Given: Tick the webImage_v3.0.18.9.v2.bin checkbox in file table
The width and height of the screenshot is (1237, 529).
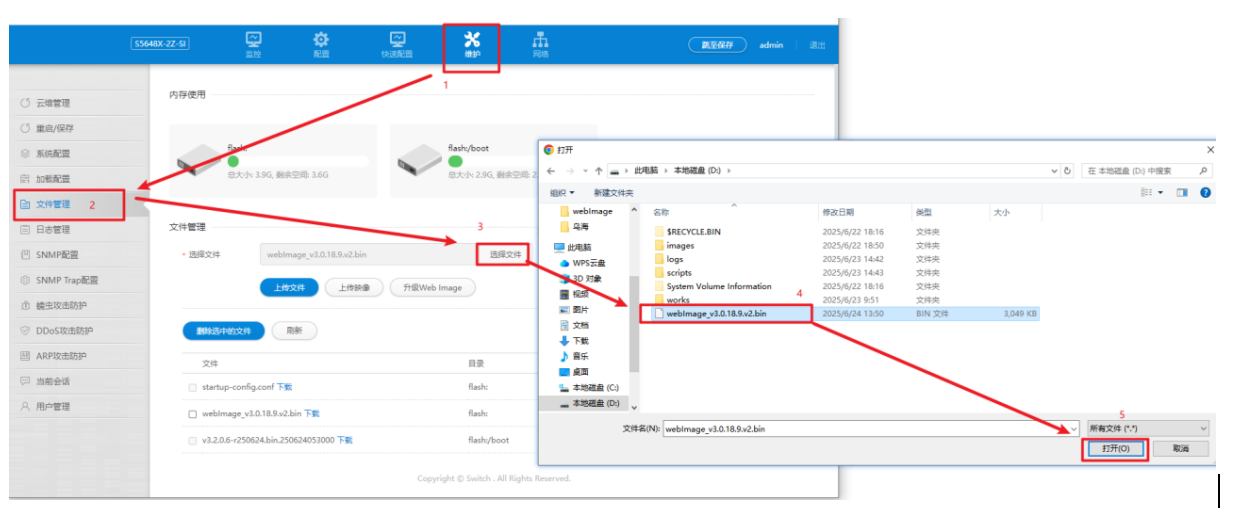Looking at the screenshot, I should point(193,413).
